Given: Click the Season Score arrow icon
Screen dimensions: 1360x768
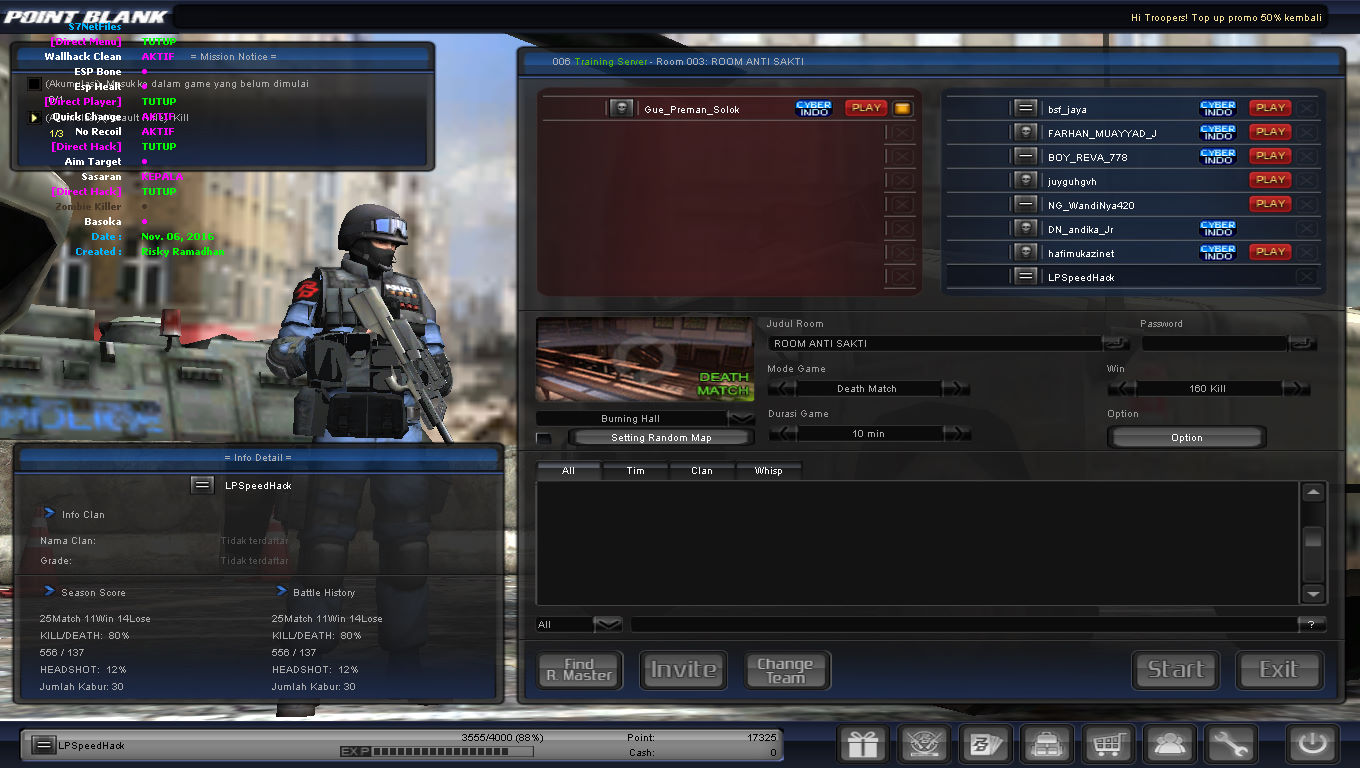Looking at the screenshot, I should point(49,591).
